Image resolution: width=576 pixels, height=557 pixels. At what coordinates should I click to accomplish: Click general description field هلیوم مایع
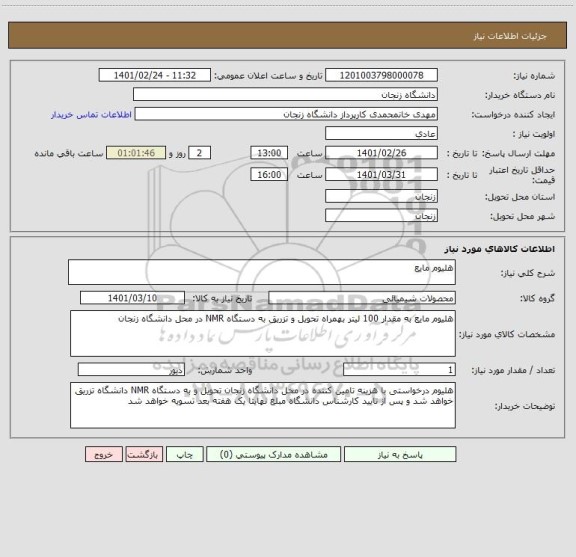pyautogui.click(x=262, y=272)
